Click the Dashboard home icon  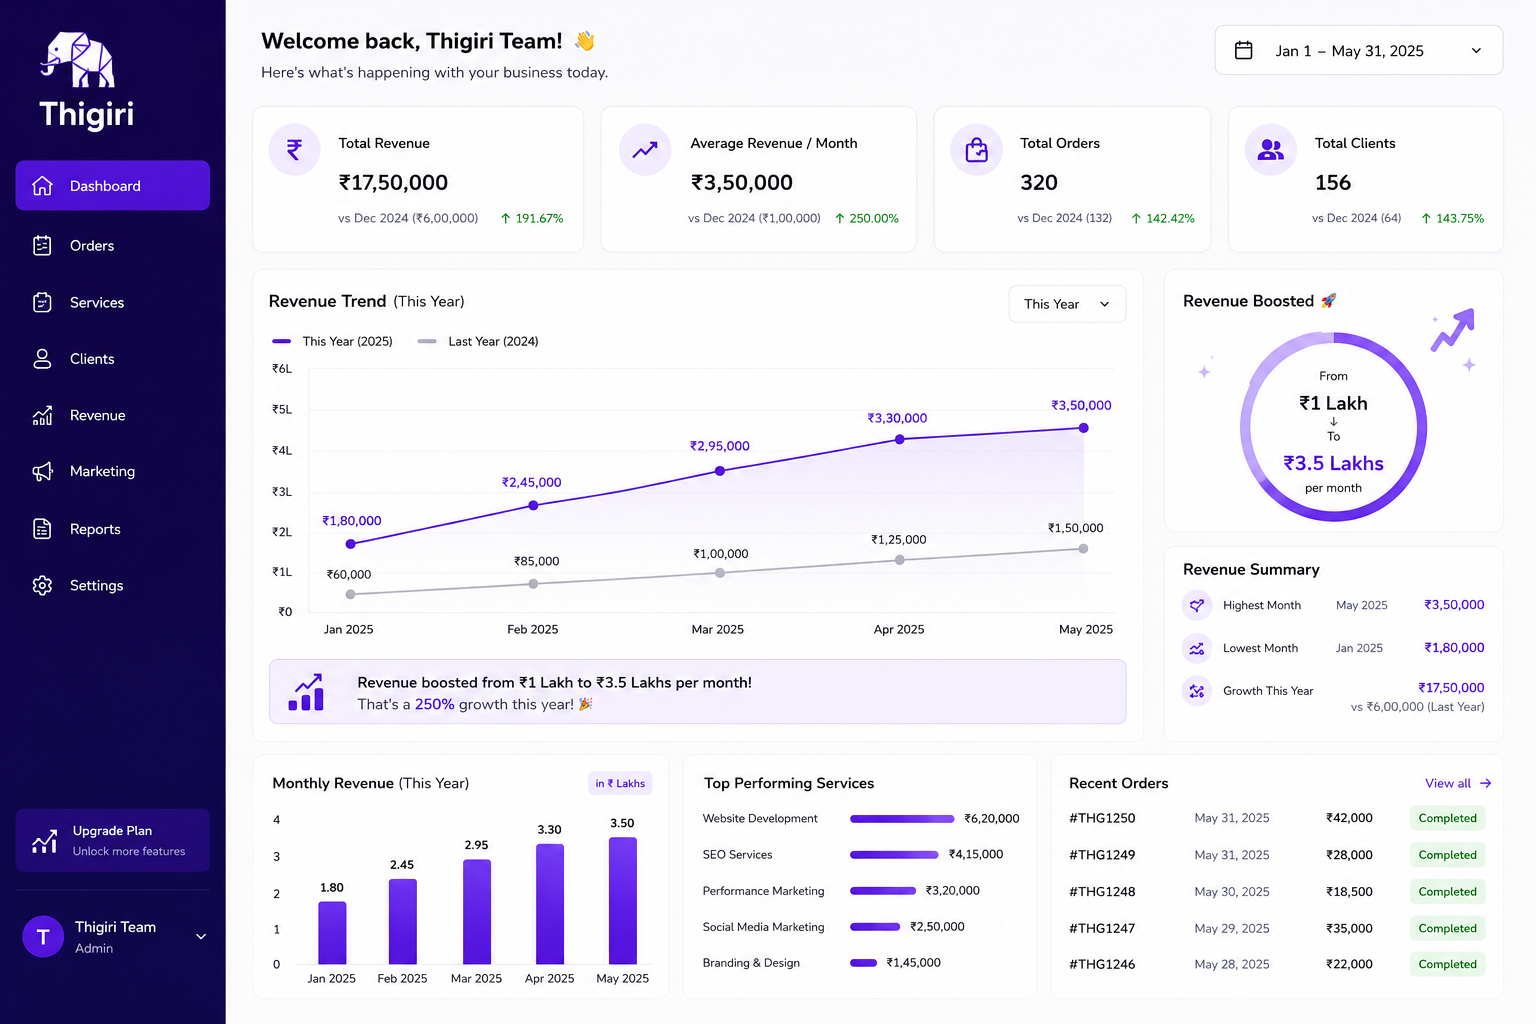(42, 186)
